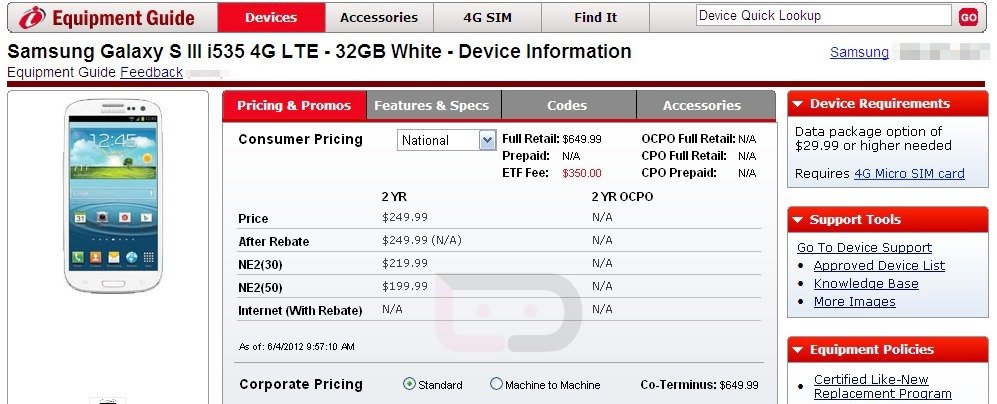Image resolution: width=997 pixels, height=404 pixels.
Task: Click the Support Tools panel arrow icon
Action: [x=798, y=220]
